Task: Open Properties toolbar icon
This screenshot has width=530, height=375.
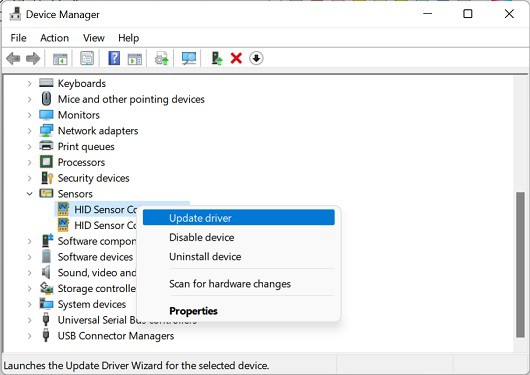Action: click(x=87, y=58)
